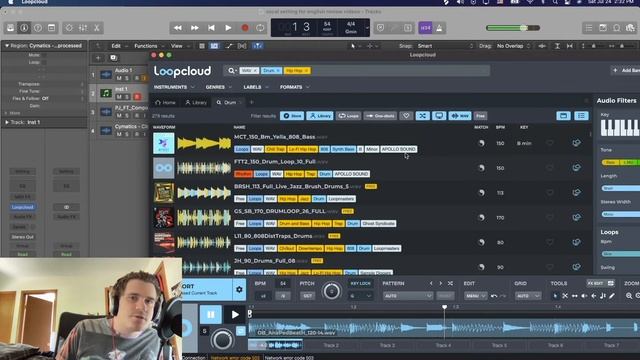Toggle the Logic metronome button

tap(439, 28)
